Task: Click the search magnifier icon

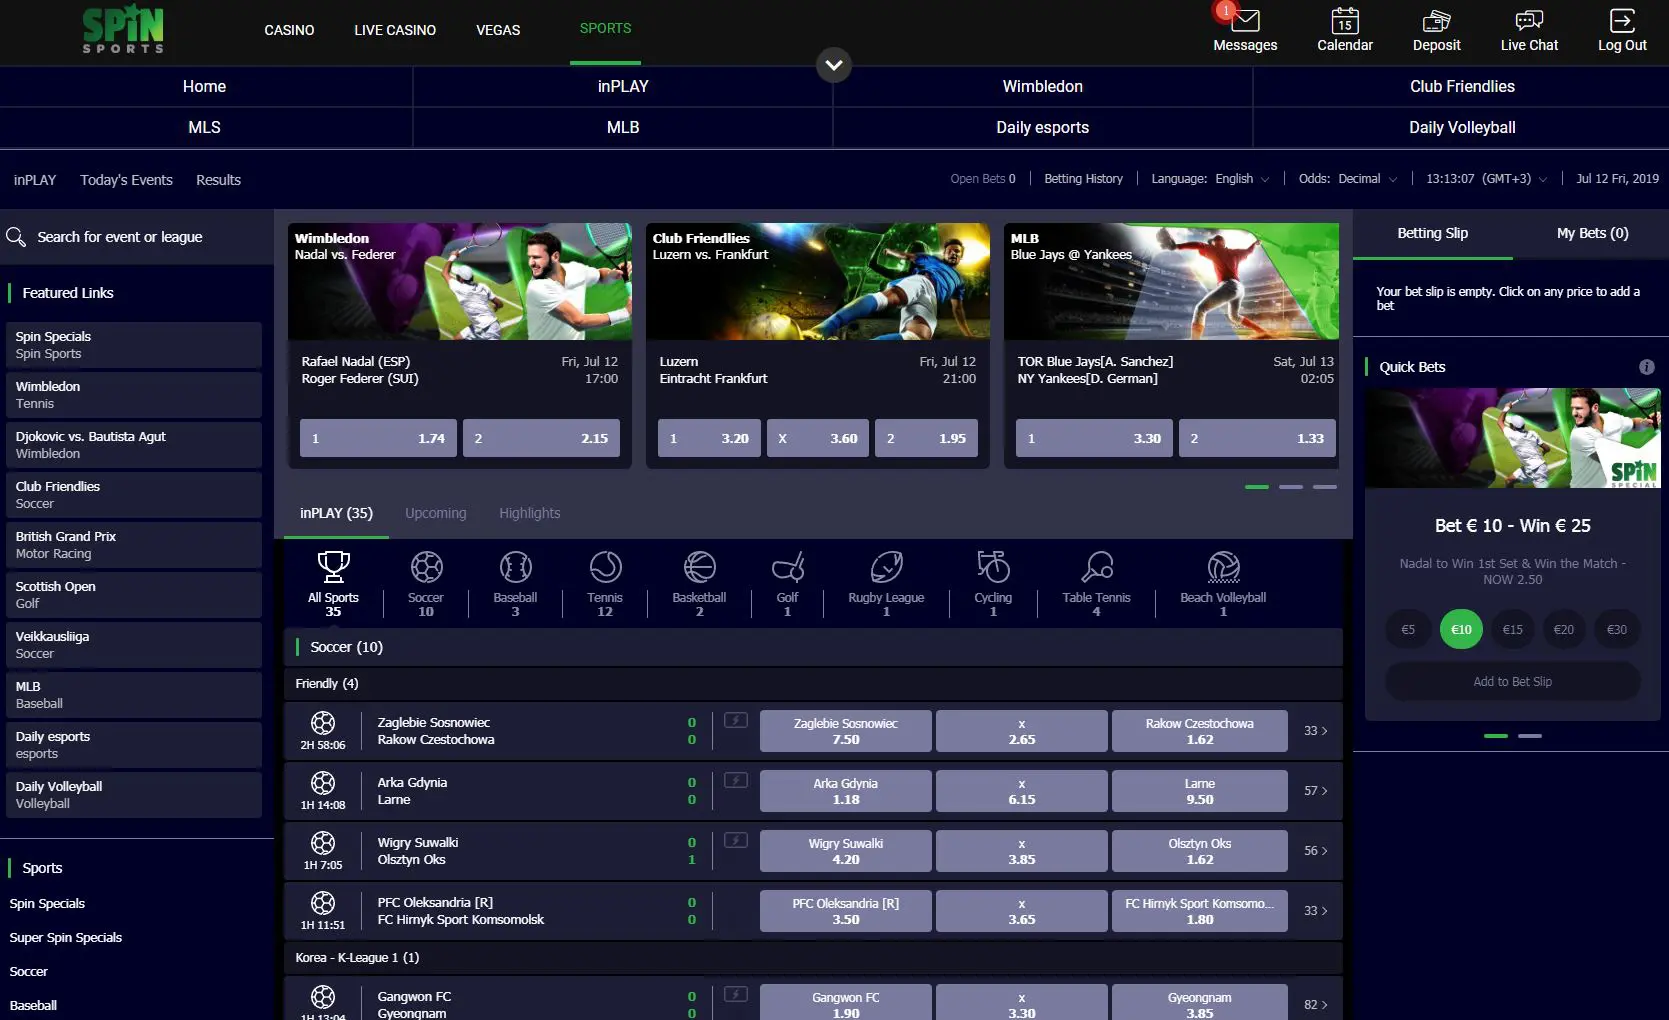Action: pos(16,237)
